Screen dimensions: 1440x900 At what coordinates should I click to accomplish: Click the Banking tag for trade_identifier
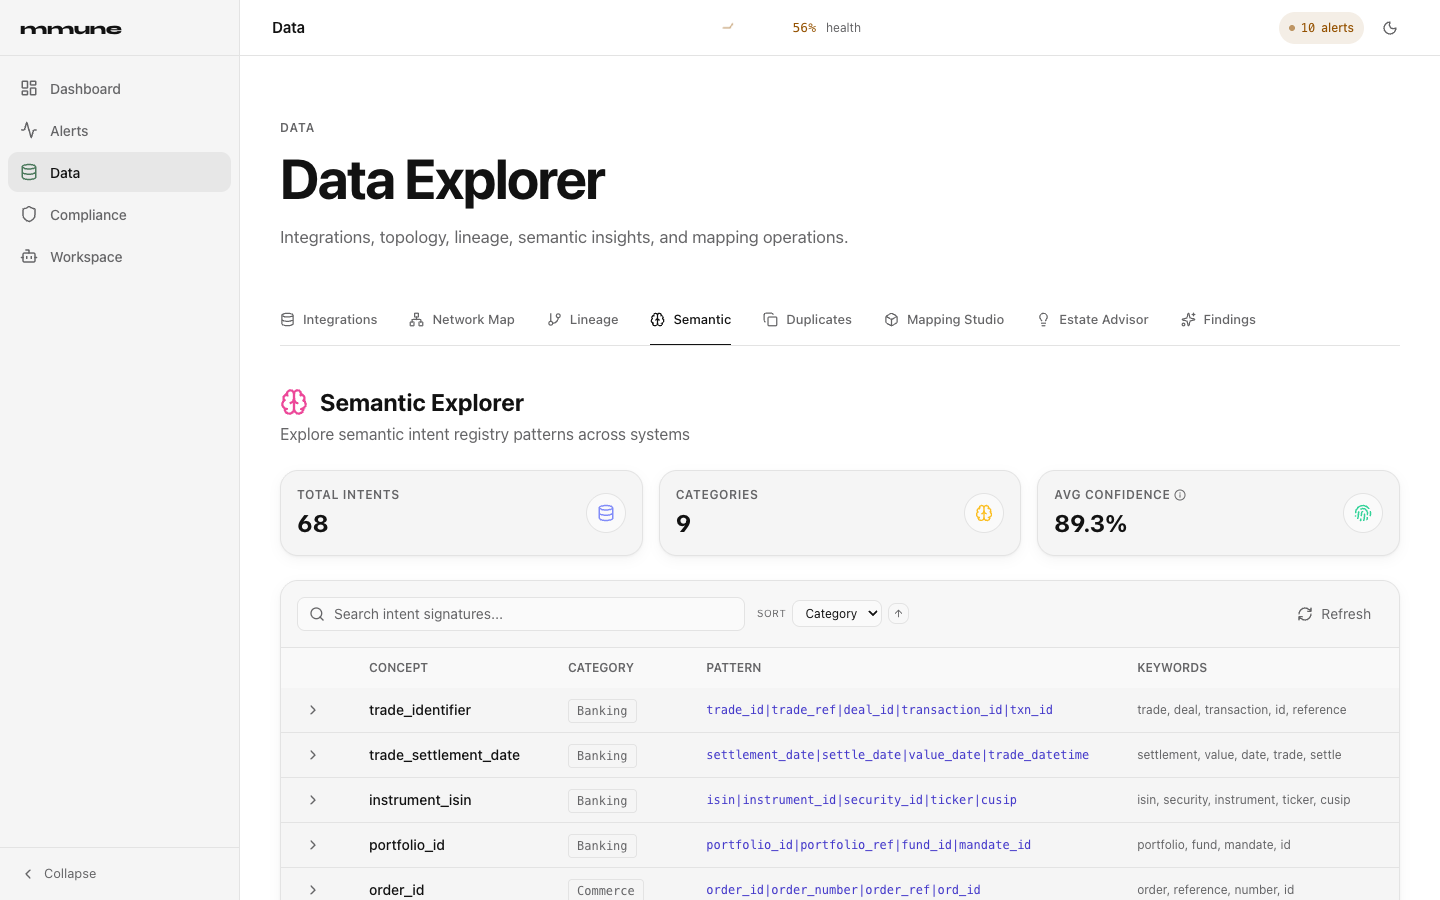click(602, 711)
